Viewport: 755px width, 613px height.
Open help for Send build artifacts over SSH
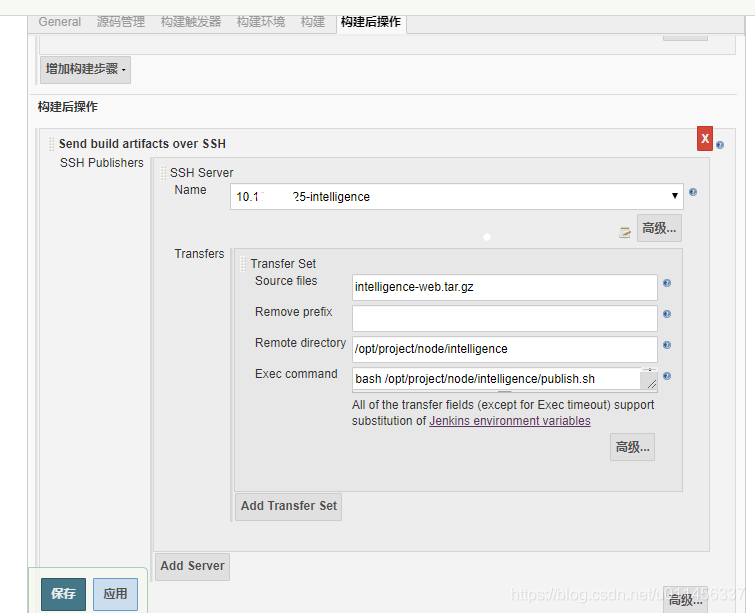[720, 145]
